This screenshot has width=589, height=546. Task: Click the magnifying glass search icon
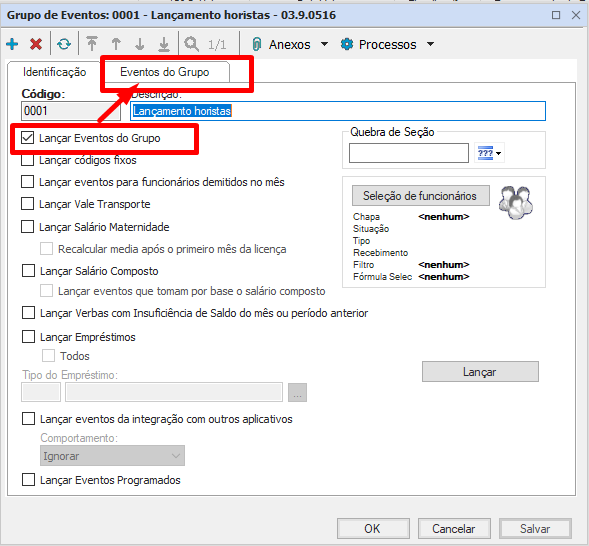click(192, 44)
